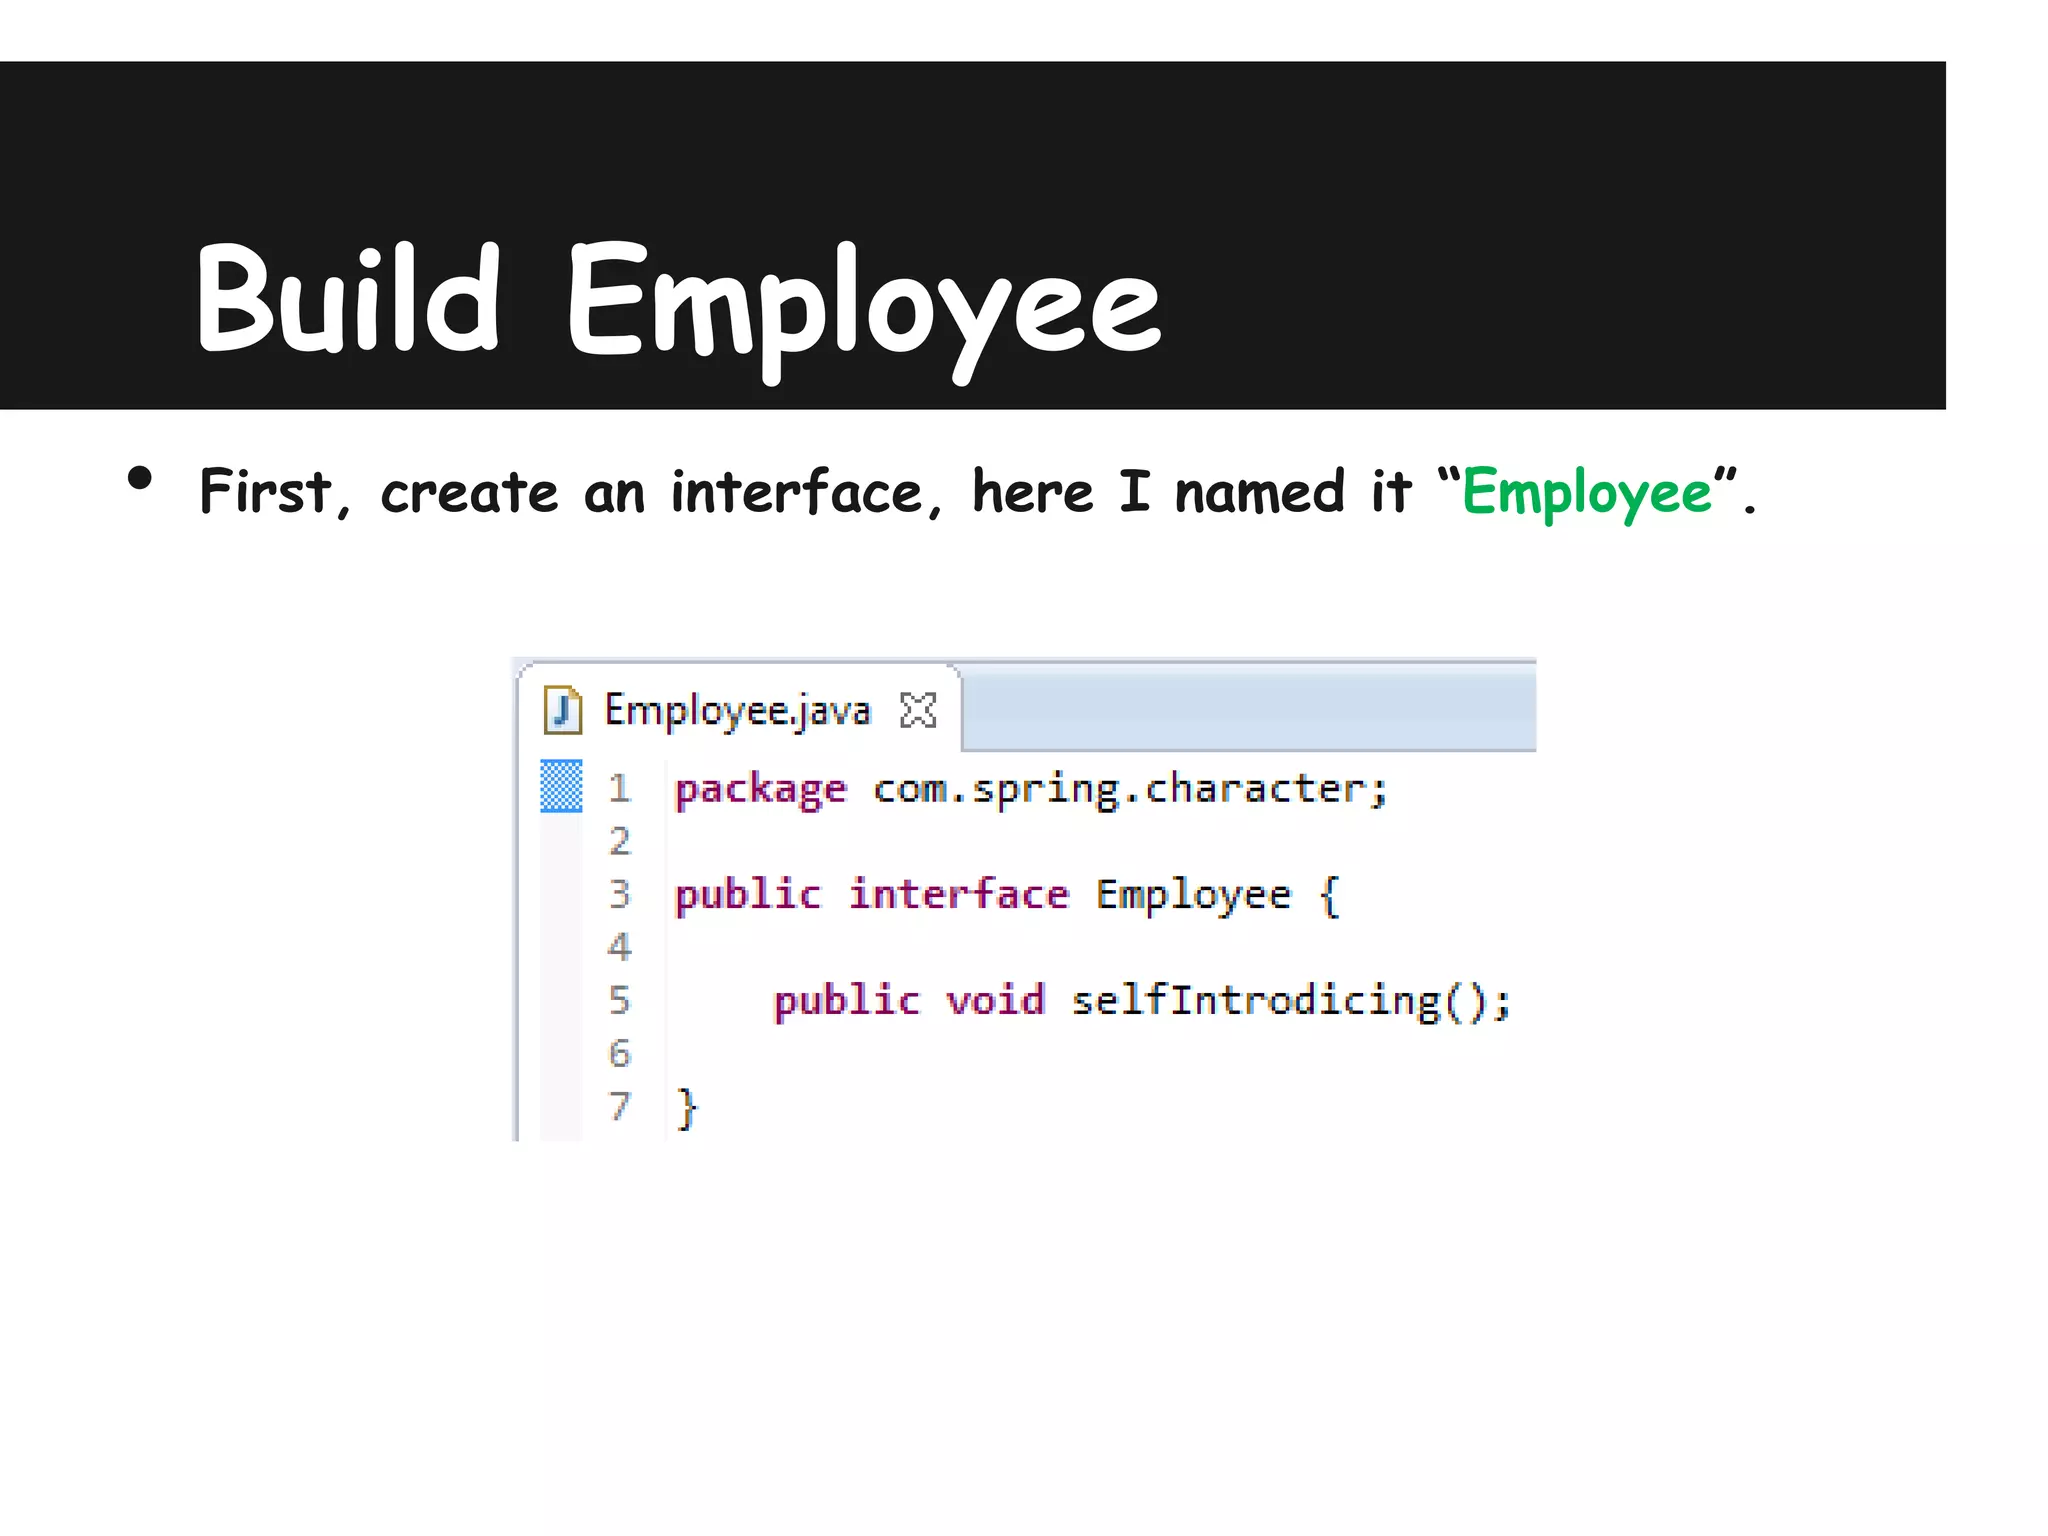Screen dimensions: 2048x1536
Task: Click the 'public' keyword on line 5
Action: coord(847,1001)
